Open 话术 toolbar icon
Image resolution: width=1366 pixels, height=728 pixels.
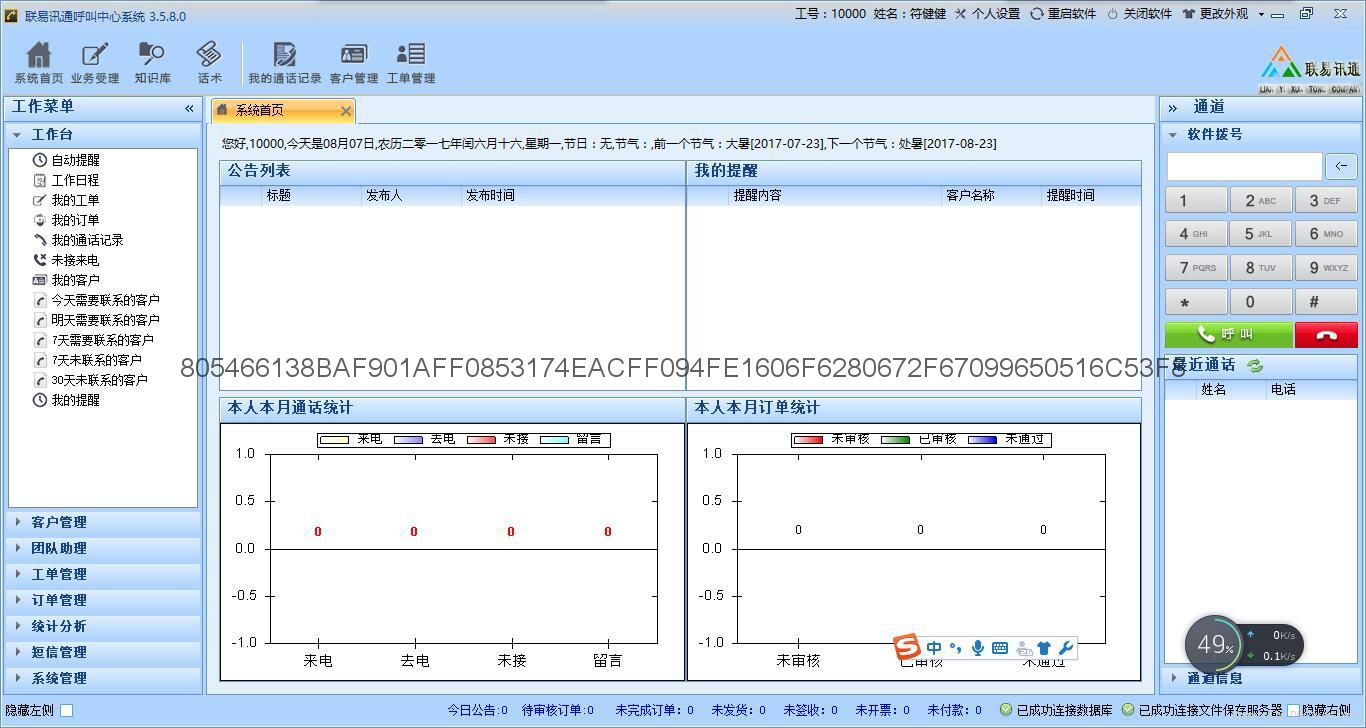coord(209,62)
